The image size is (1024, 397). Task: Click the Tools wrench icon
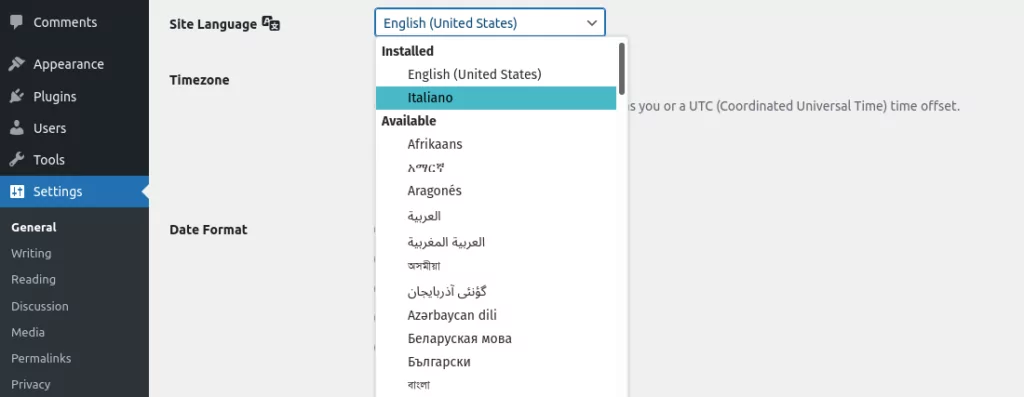pos(17,159)
